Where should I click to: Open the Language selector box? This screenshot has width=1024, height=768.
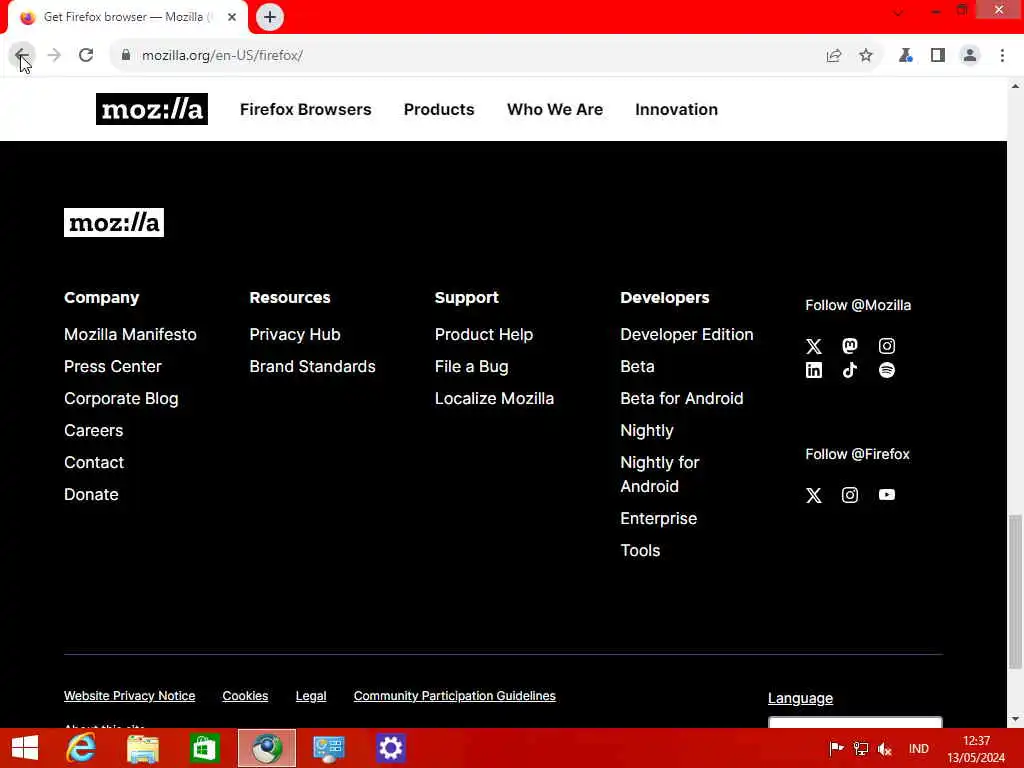(x=855, y=722)
